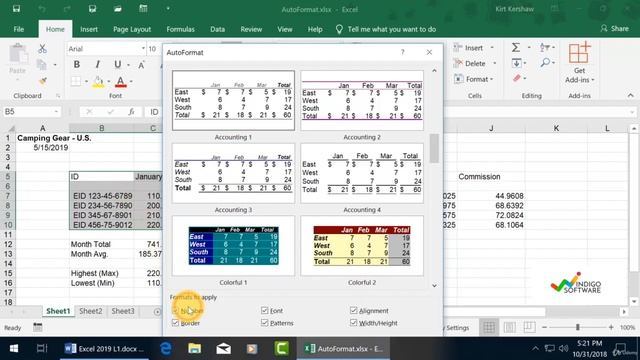This screenshot has height=360, width=640.
Task: Click the Task View taskbar icon
Action: pyautogui.click(x=42, y=349)
